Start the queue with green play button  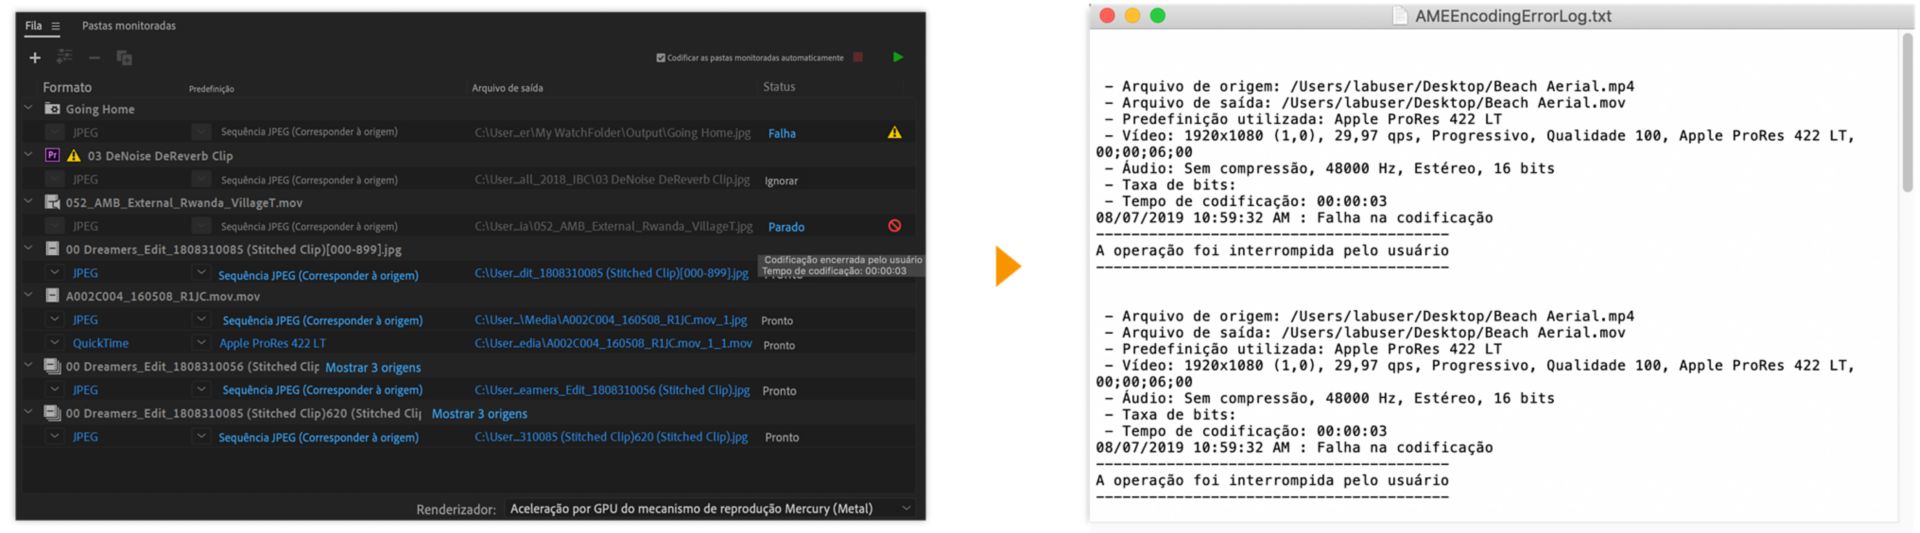pyautogui.click(x=898, y=57)
